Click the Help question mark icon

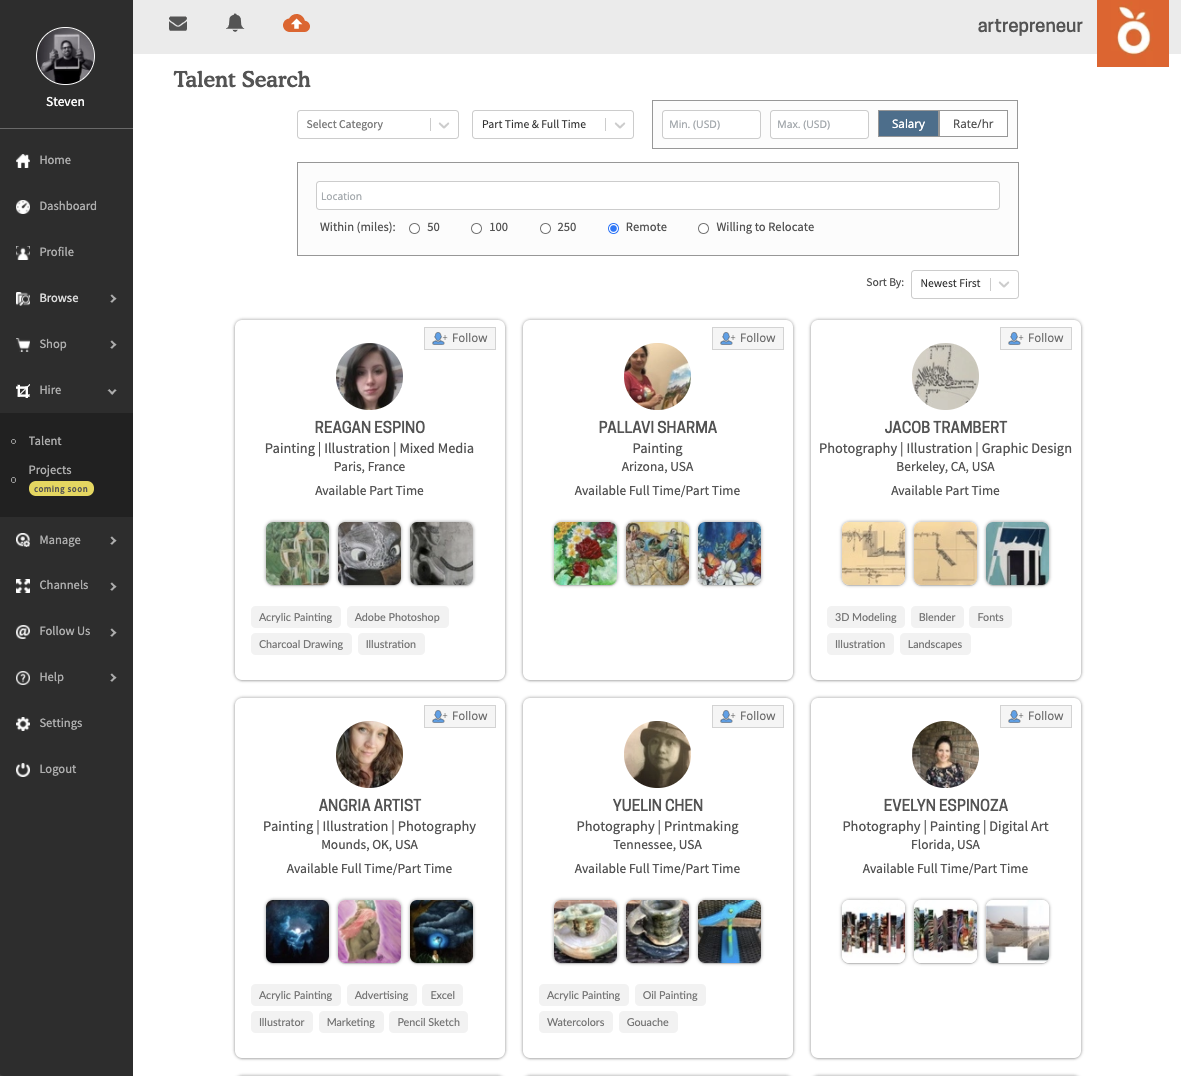coord(23,677)
